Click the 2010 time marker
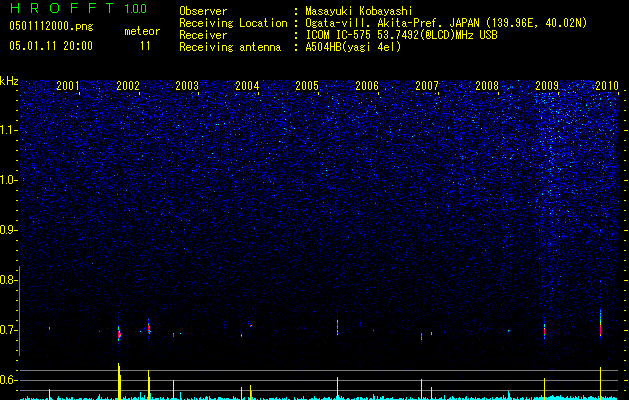This screenshot has height=400, width=629. [x=607, y=85]
